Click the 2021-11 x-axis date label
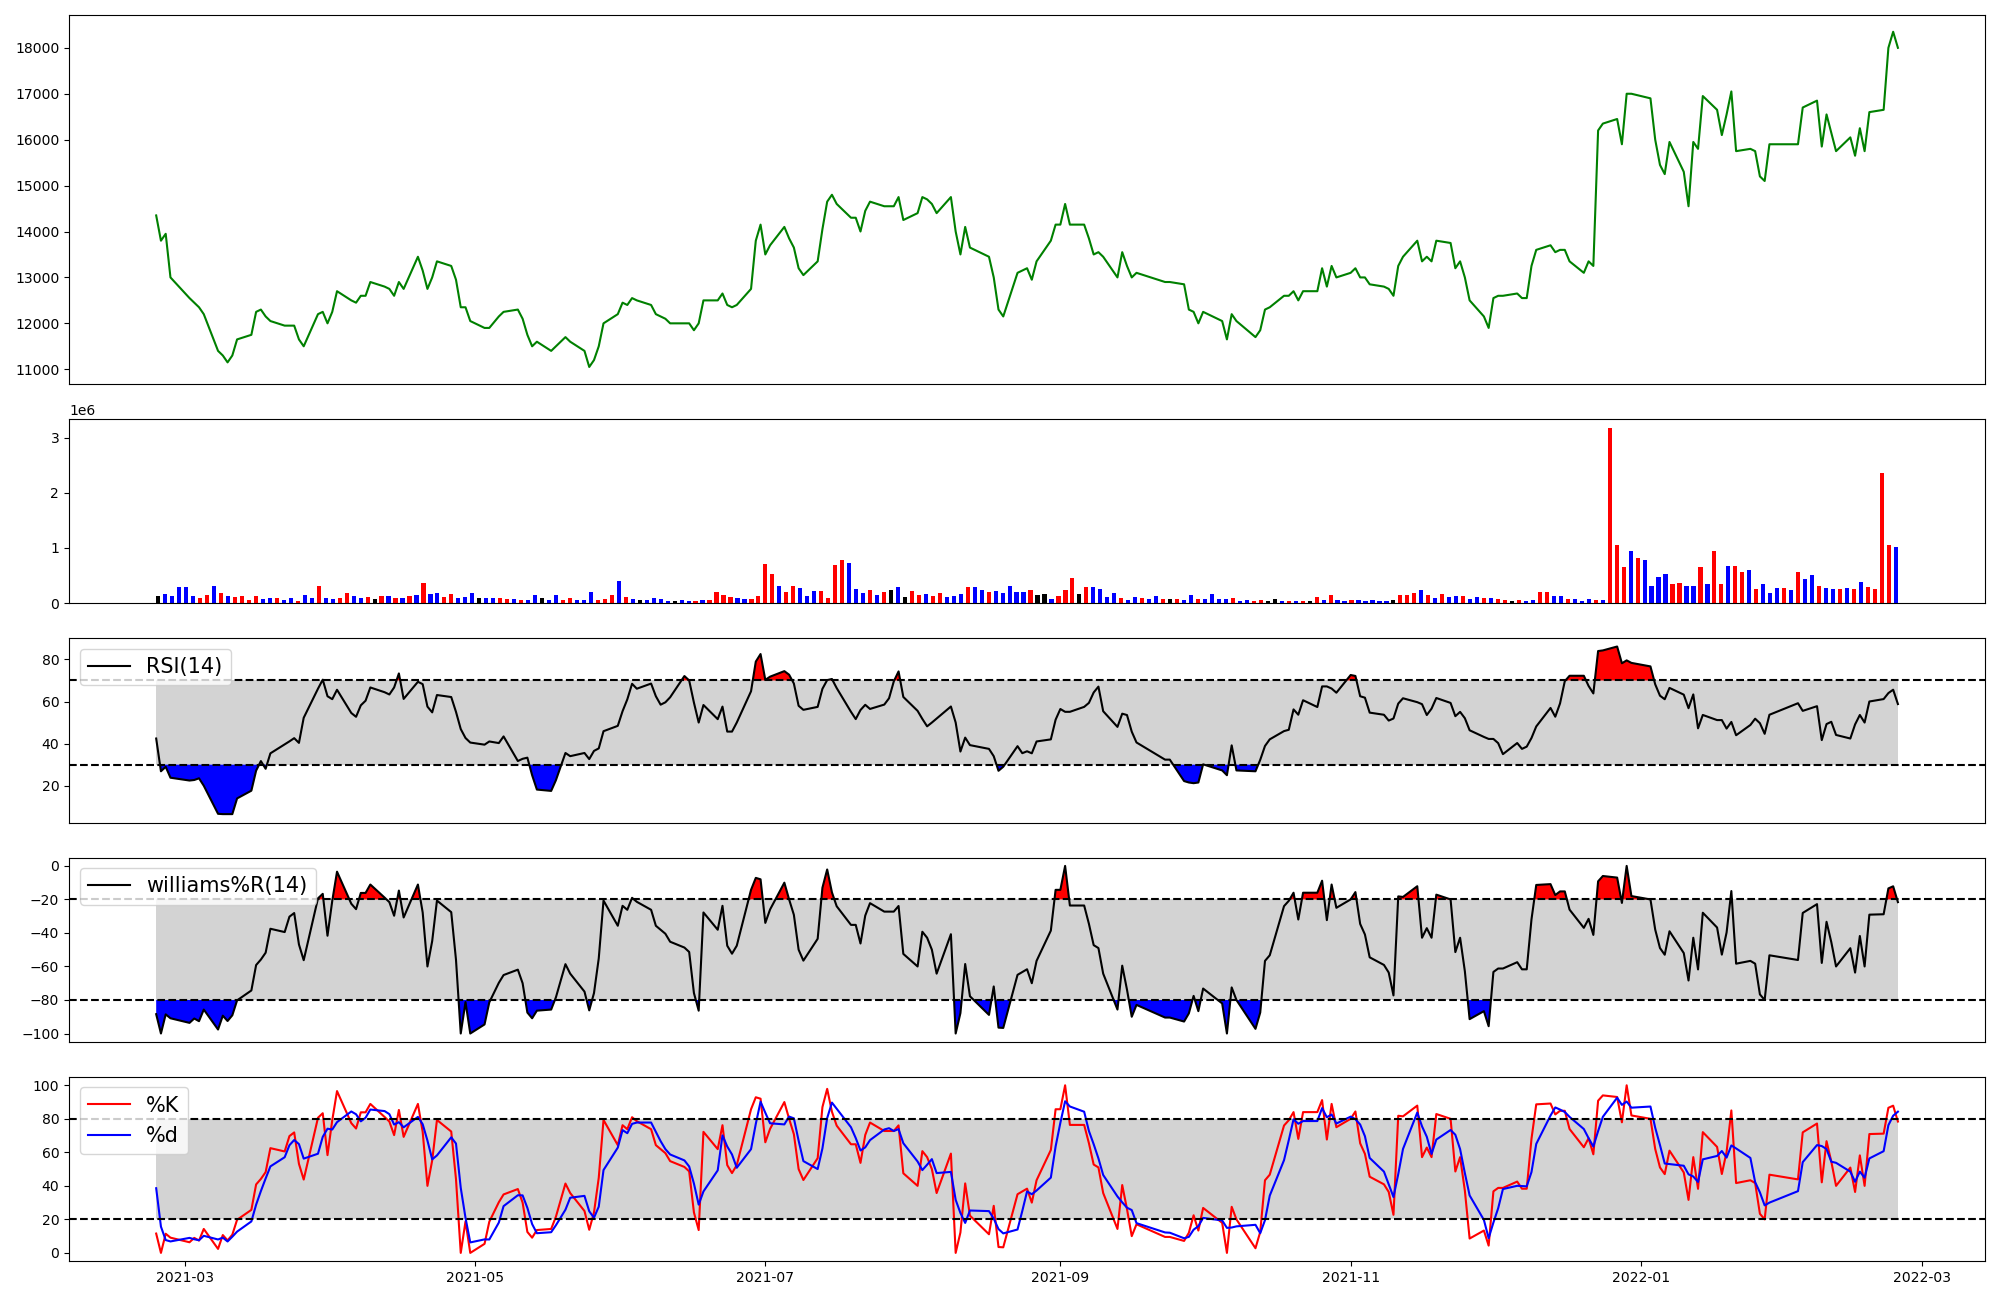 (1351, 1277)
